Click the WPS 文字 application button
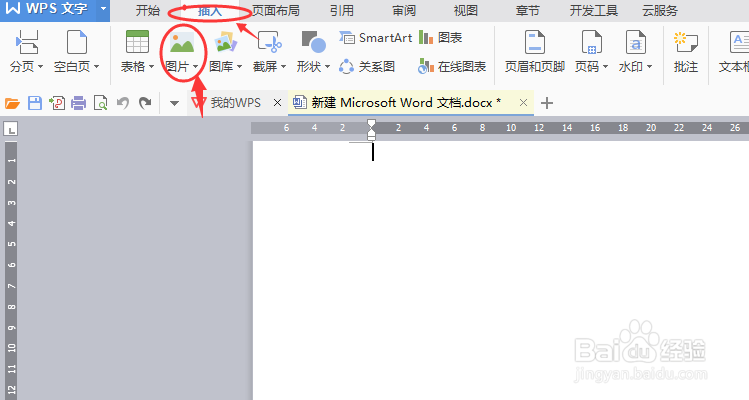Screen dimensions: 749x400 [48, 9]
